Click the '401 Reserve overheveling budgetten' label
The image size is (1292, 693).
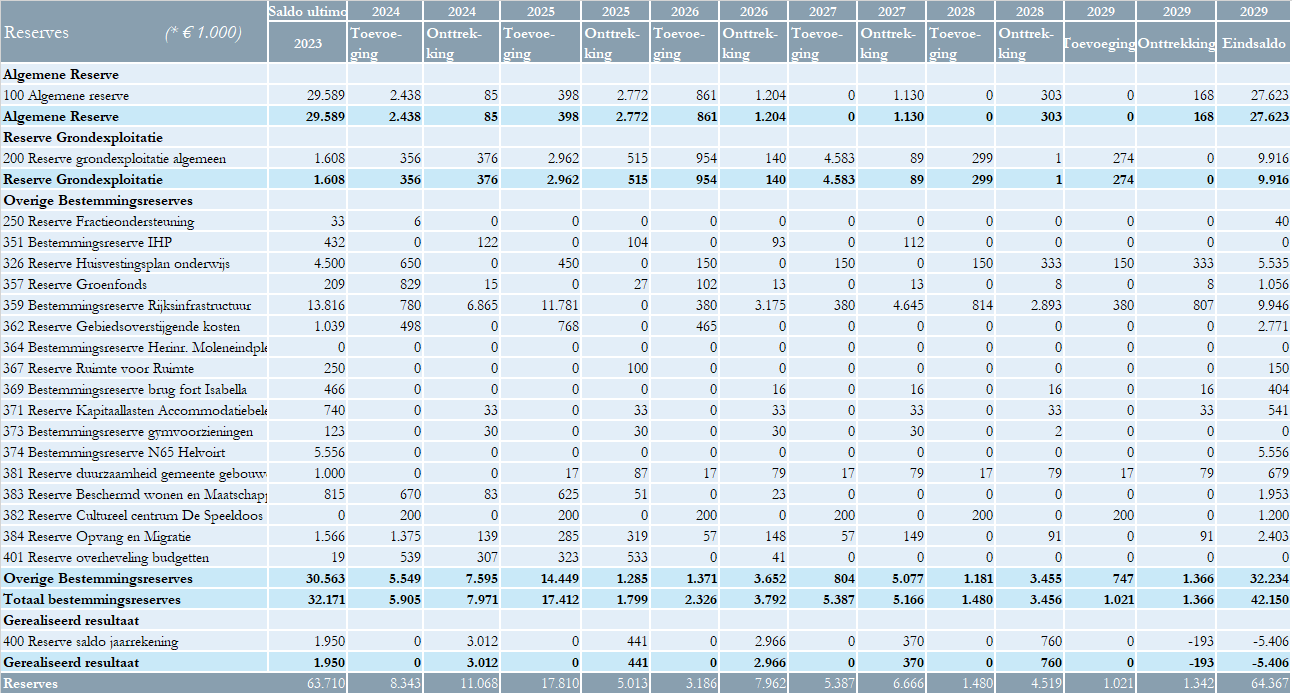click(x=106, y=558)
